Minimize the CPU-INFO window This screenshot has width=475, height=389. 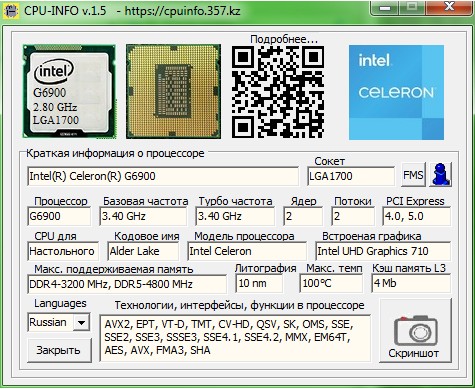click(x=385, y=7)
